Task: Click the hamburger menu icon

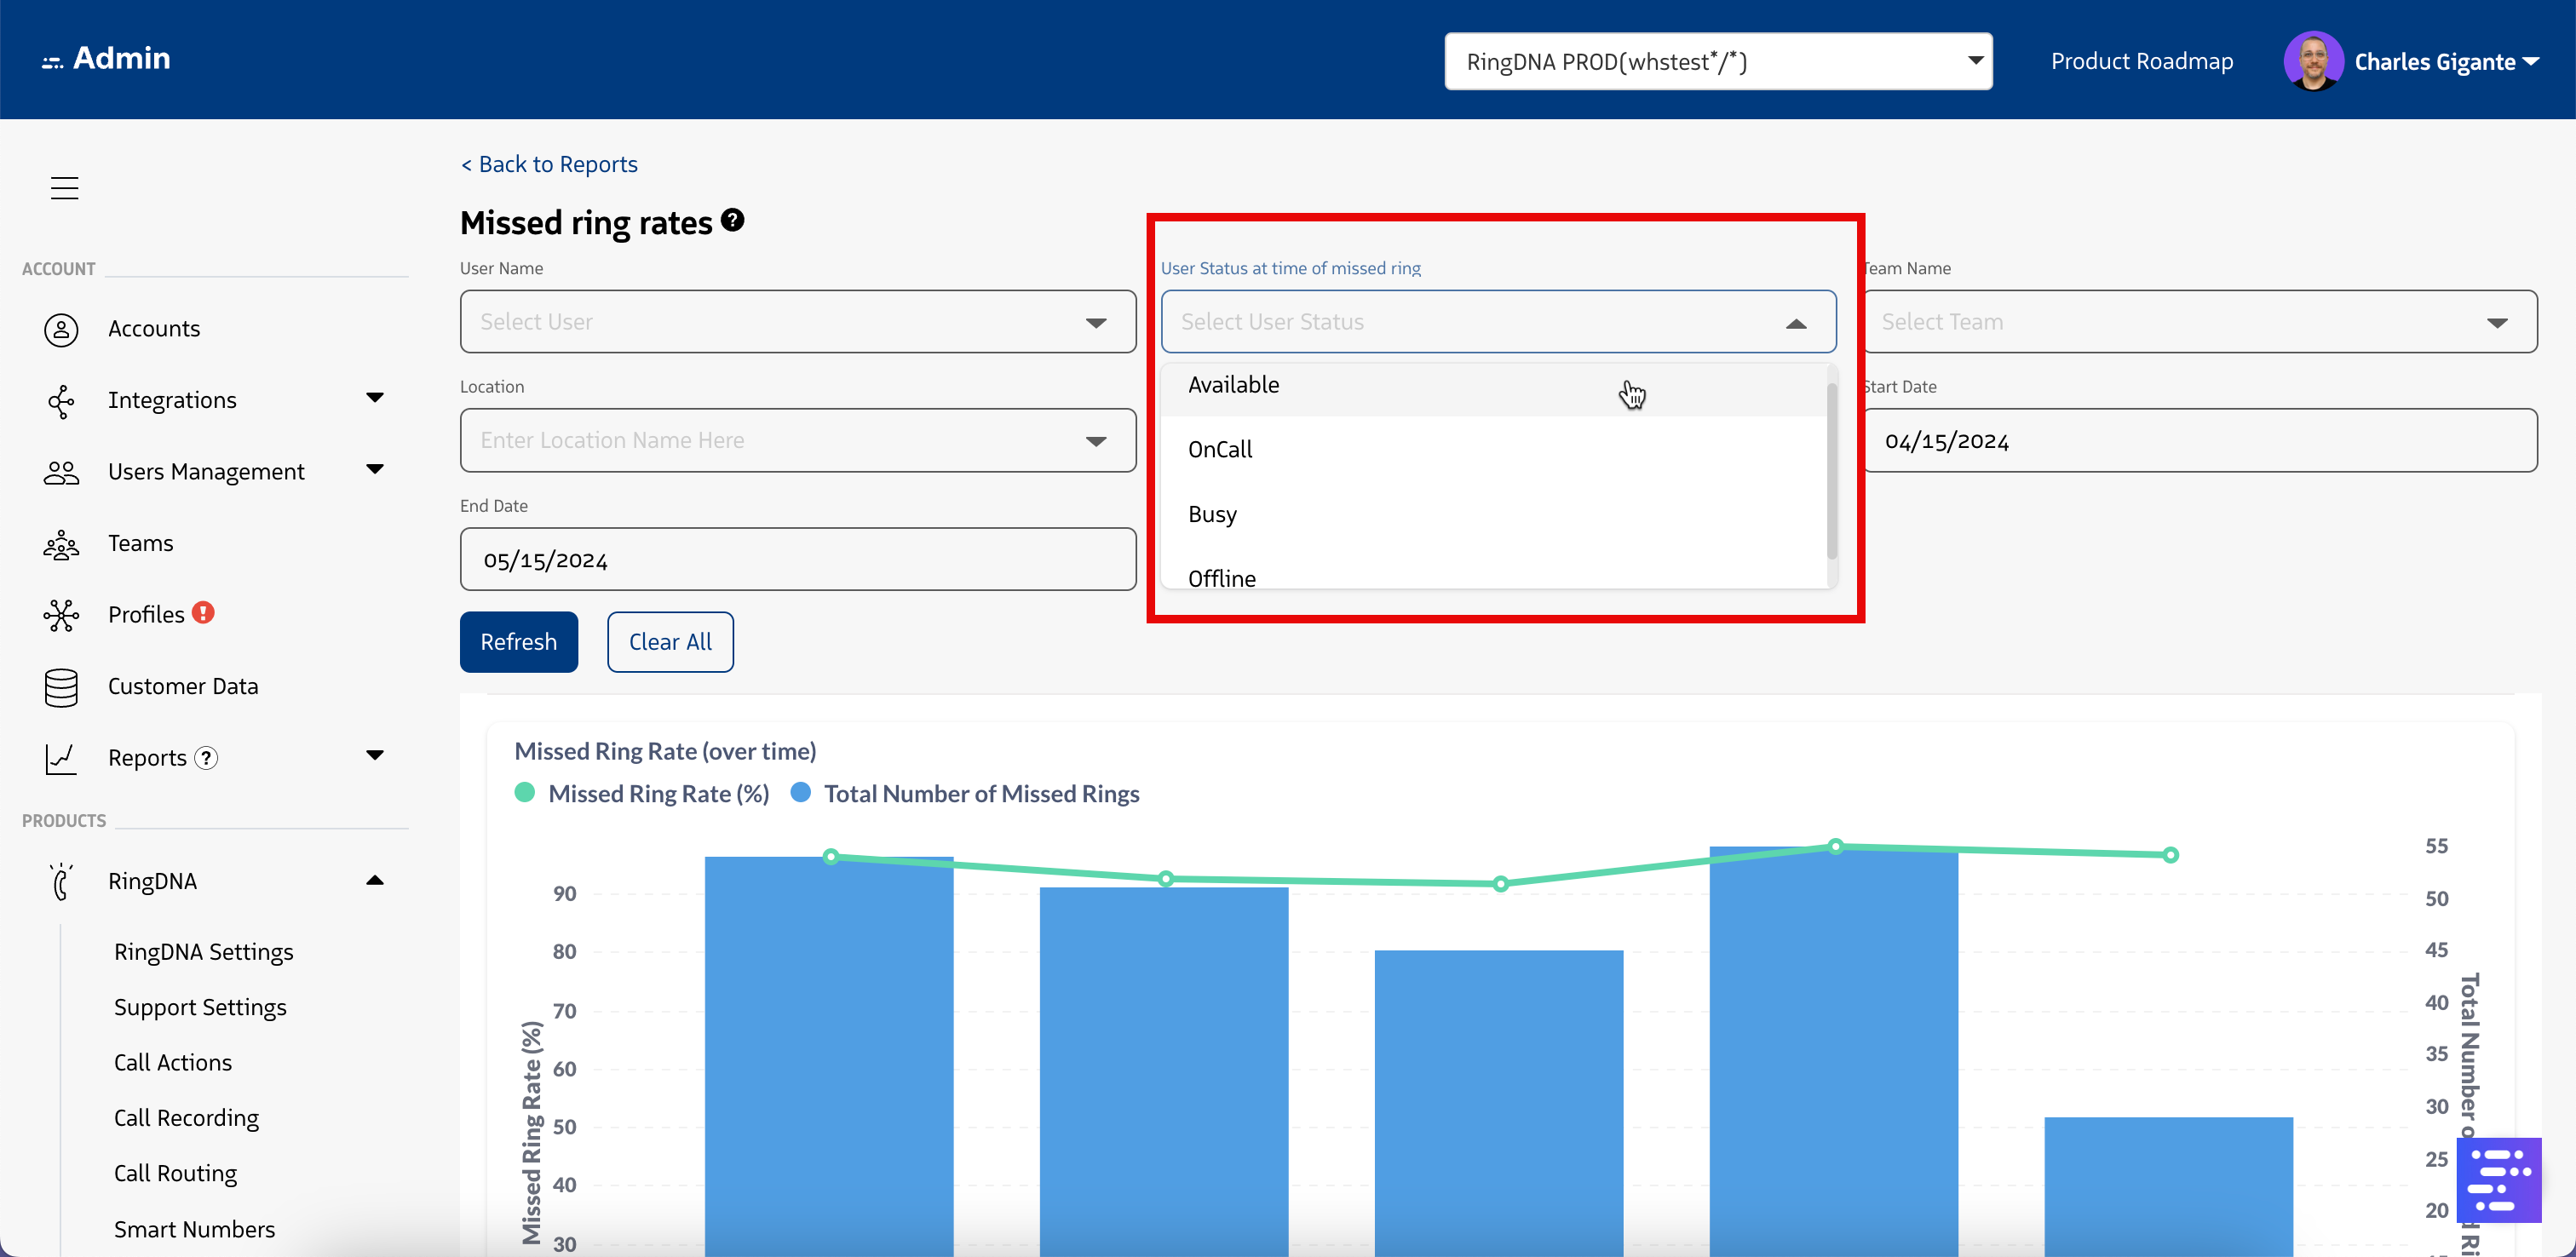Action: pyautogui.click(x=64, y=188)
